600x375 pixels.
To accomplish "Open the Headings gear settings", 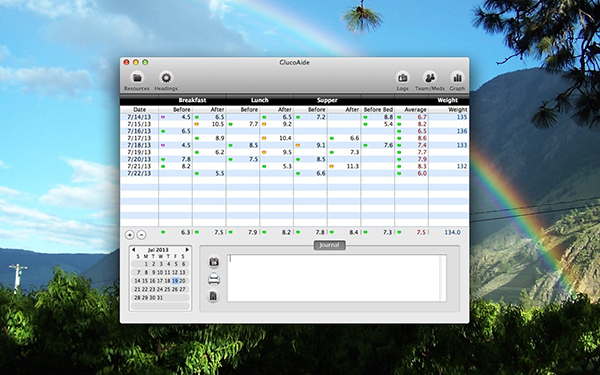I will point(166,78).
